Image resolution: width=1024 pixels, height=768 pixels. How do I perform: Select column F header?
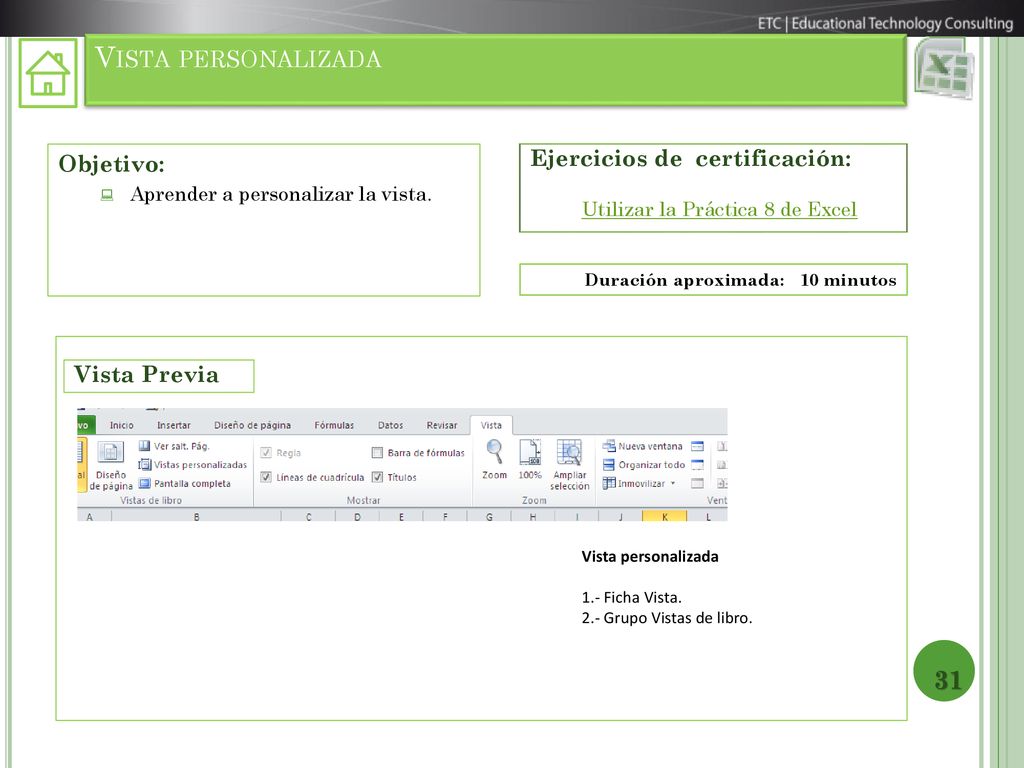pyautogui.click(x=445, y=517)
